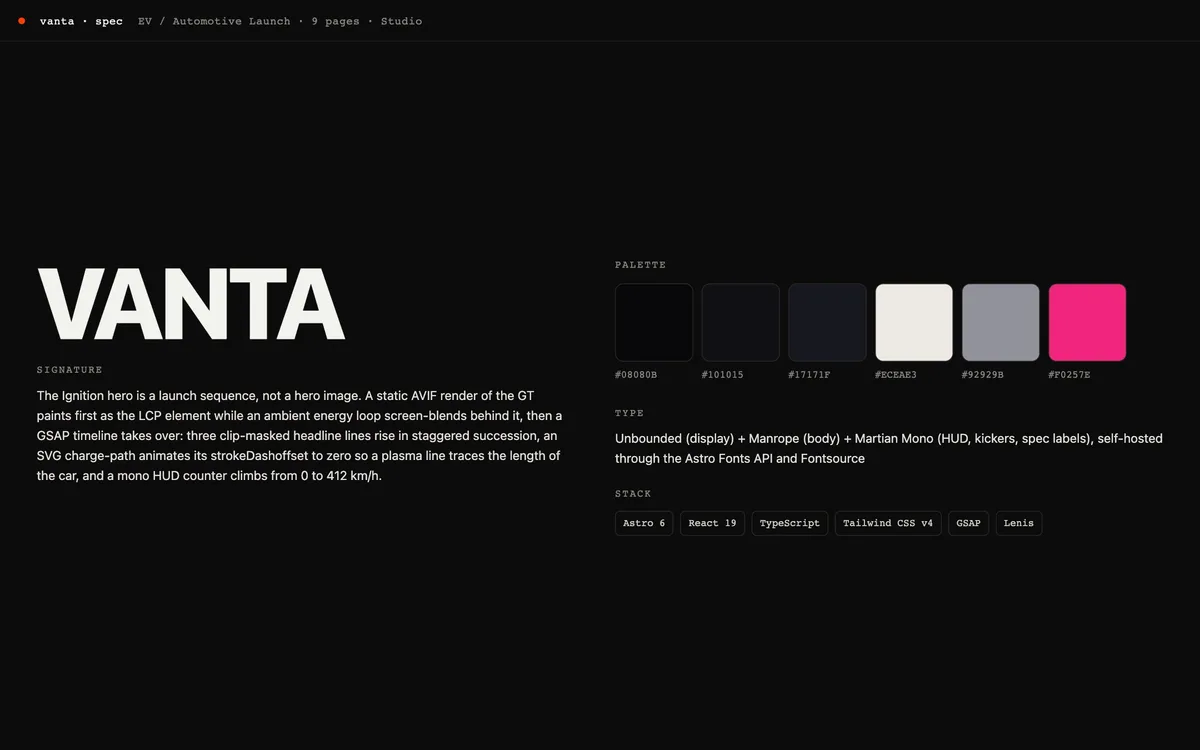Click the 'Studio' header text
Viewport: 1200px width, 750px height.
401,21
